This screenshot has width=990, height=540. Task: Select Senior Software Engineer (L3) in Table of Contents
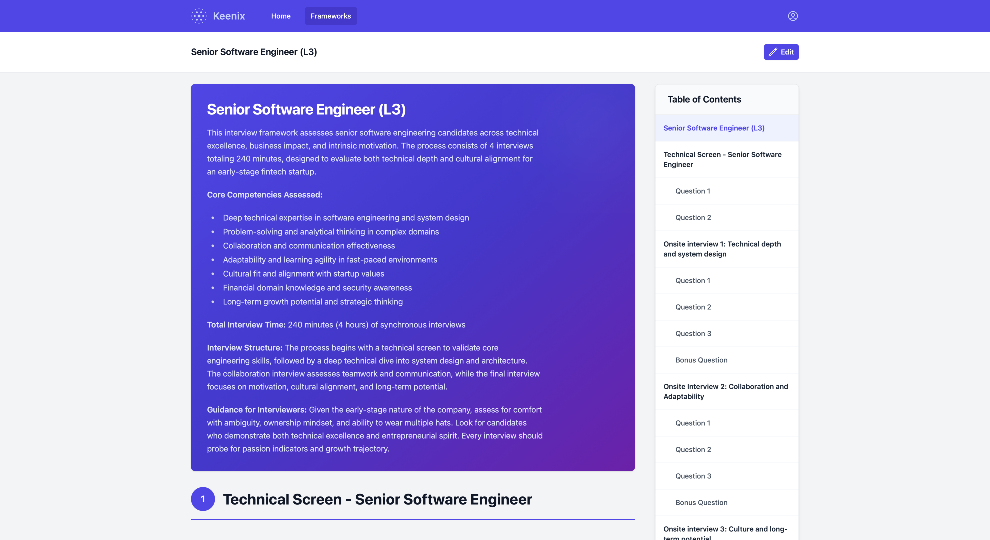(714, 128)
